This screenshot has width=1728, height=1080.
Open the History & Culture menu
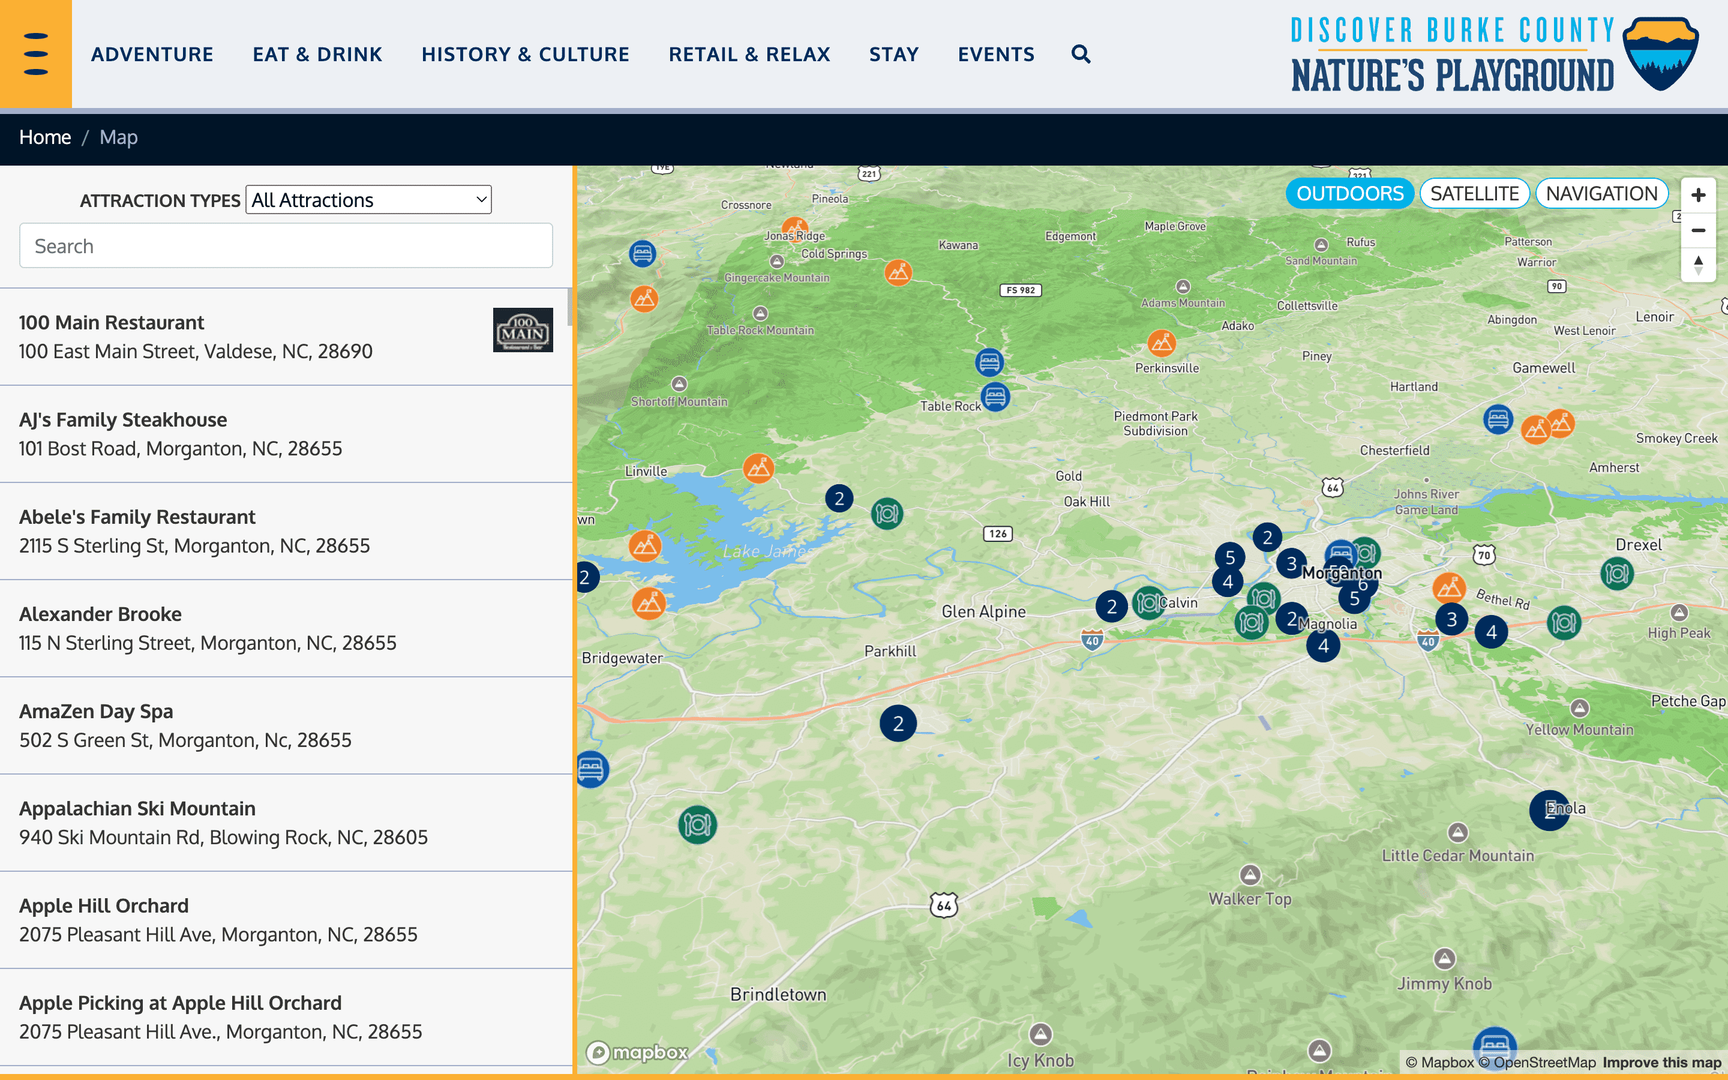pos(525,54)
